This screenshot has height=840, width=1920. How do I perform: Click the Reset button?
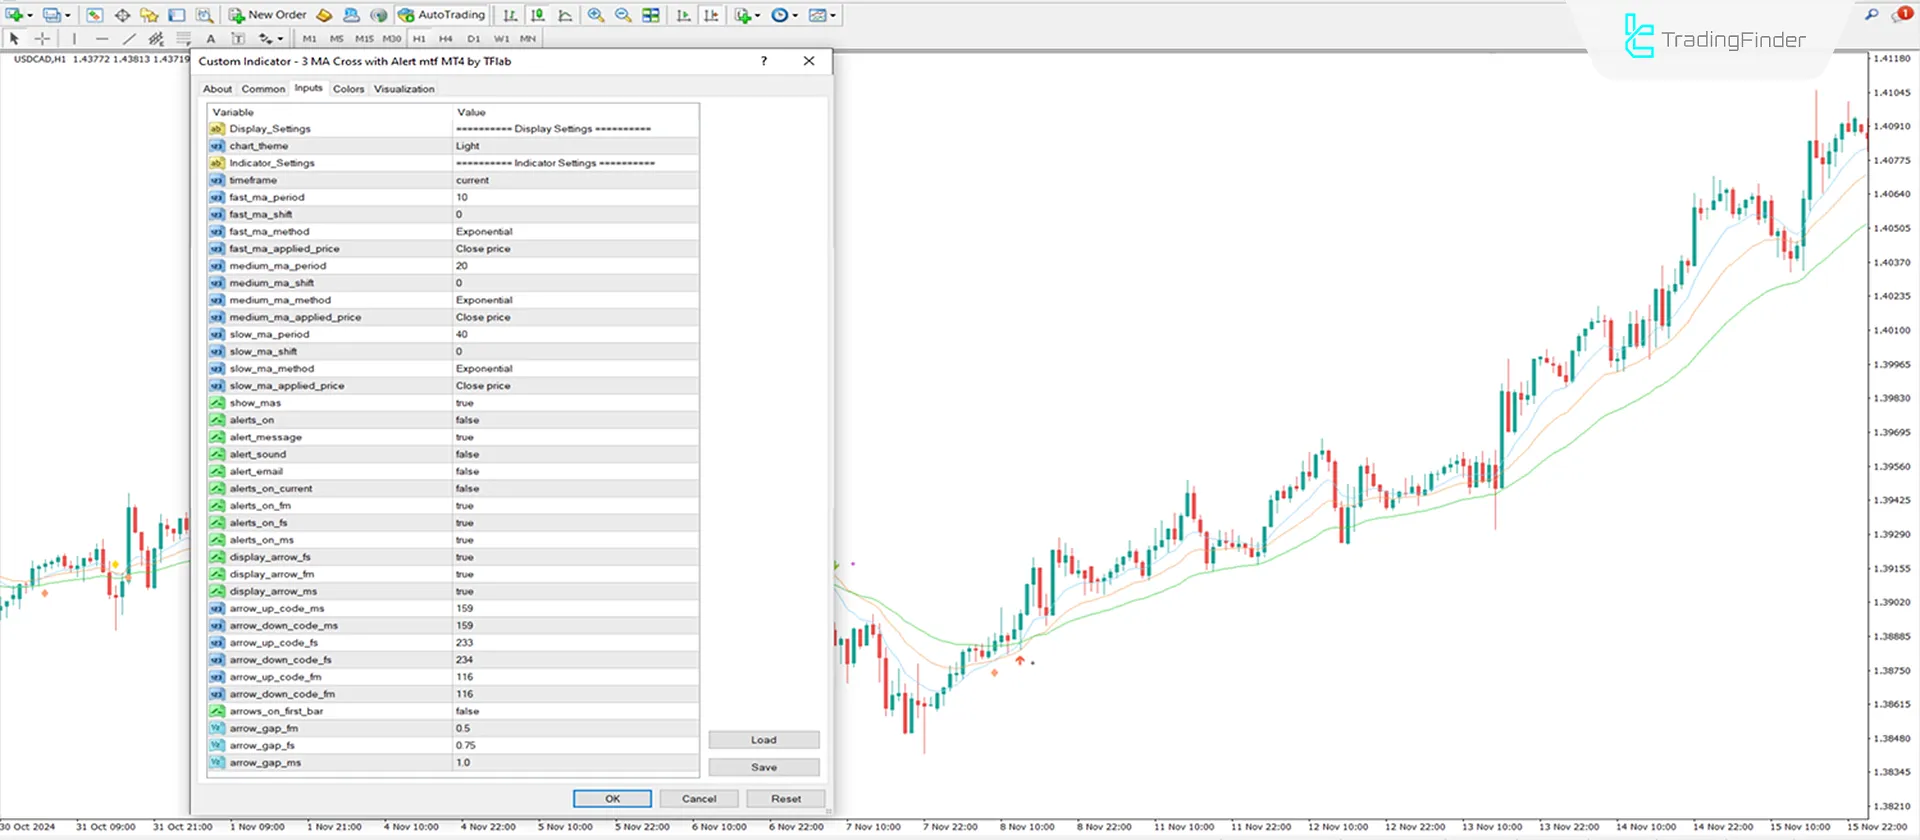click(x=786, y=799)
